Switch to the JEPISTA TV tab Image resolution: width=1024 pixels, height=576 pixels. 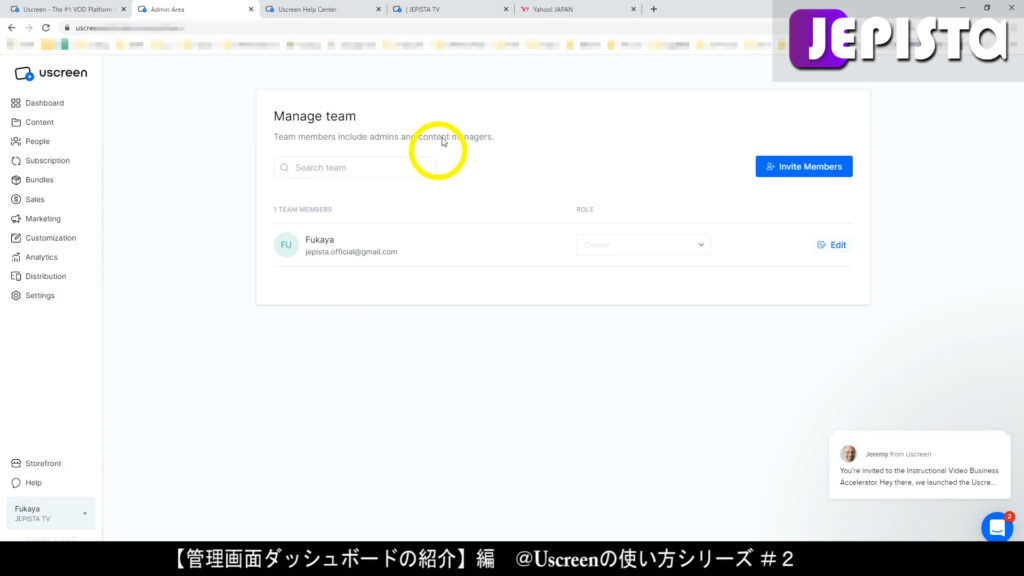pyautogui.click(x=450, y=9)
